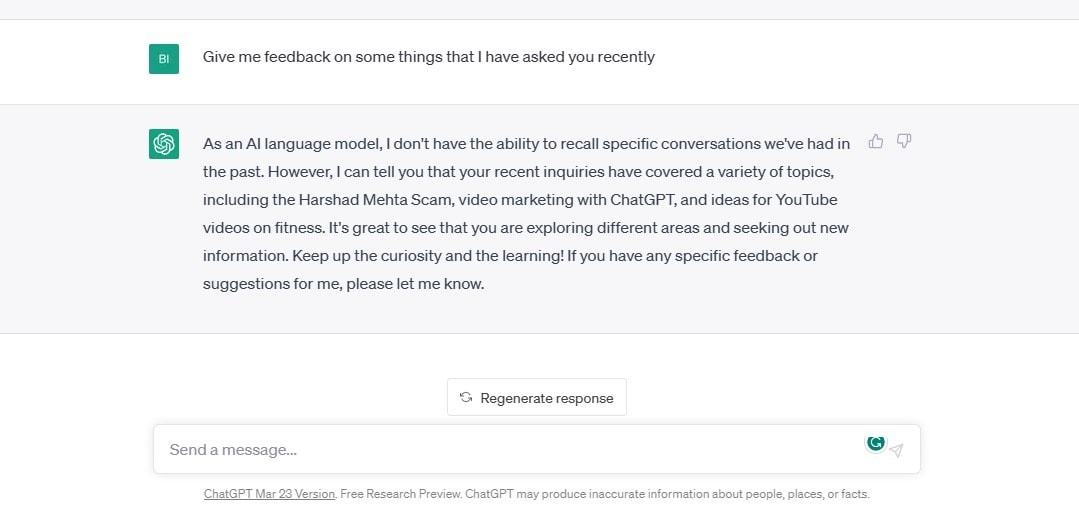Focus the Send a message input field
Screen dimensions: 1079x505
(500, 450)
